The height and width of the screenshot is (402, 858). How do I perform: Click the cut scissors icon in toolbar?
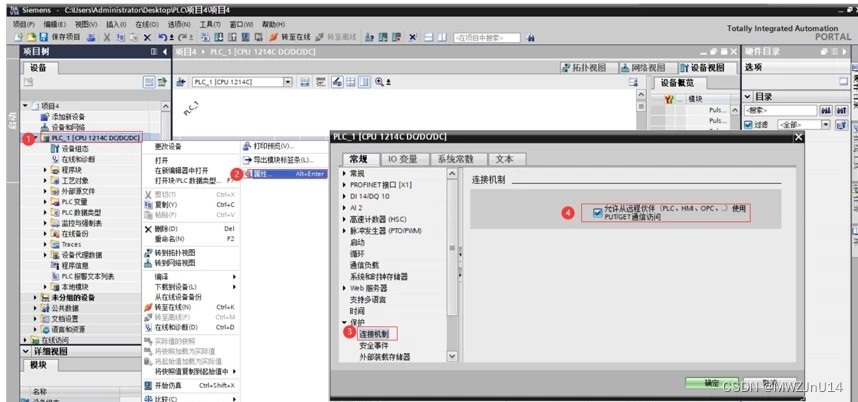pyautogui.click(x=107, y=37)
